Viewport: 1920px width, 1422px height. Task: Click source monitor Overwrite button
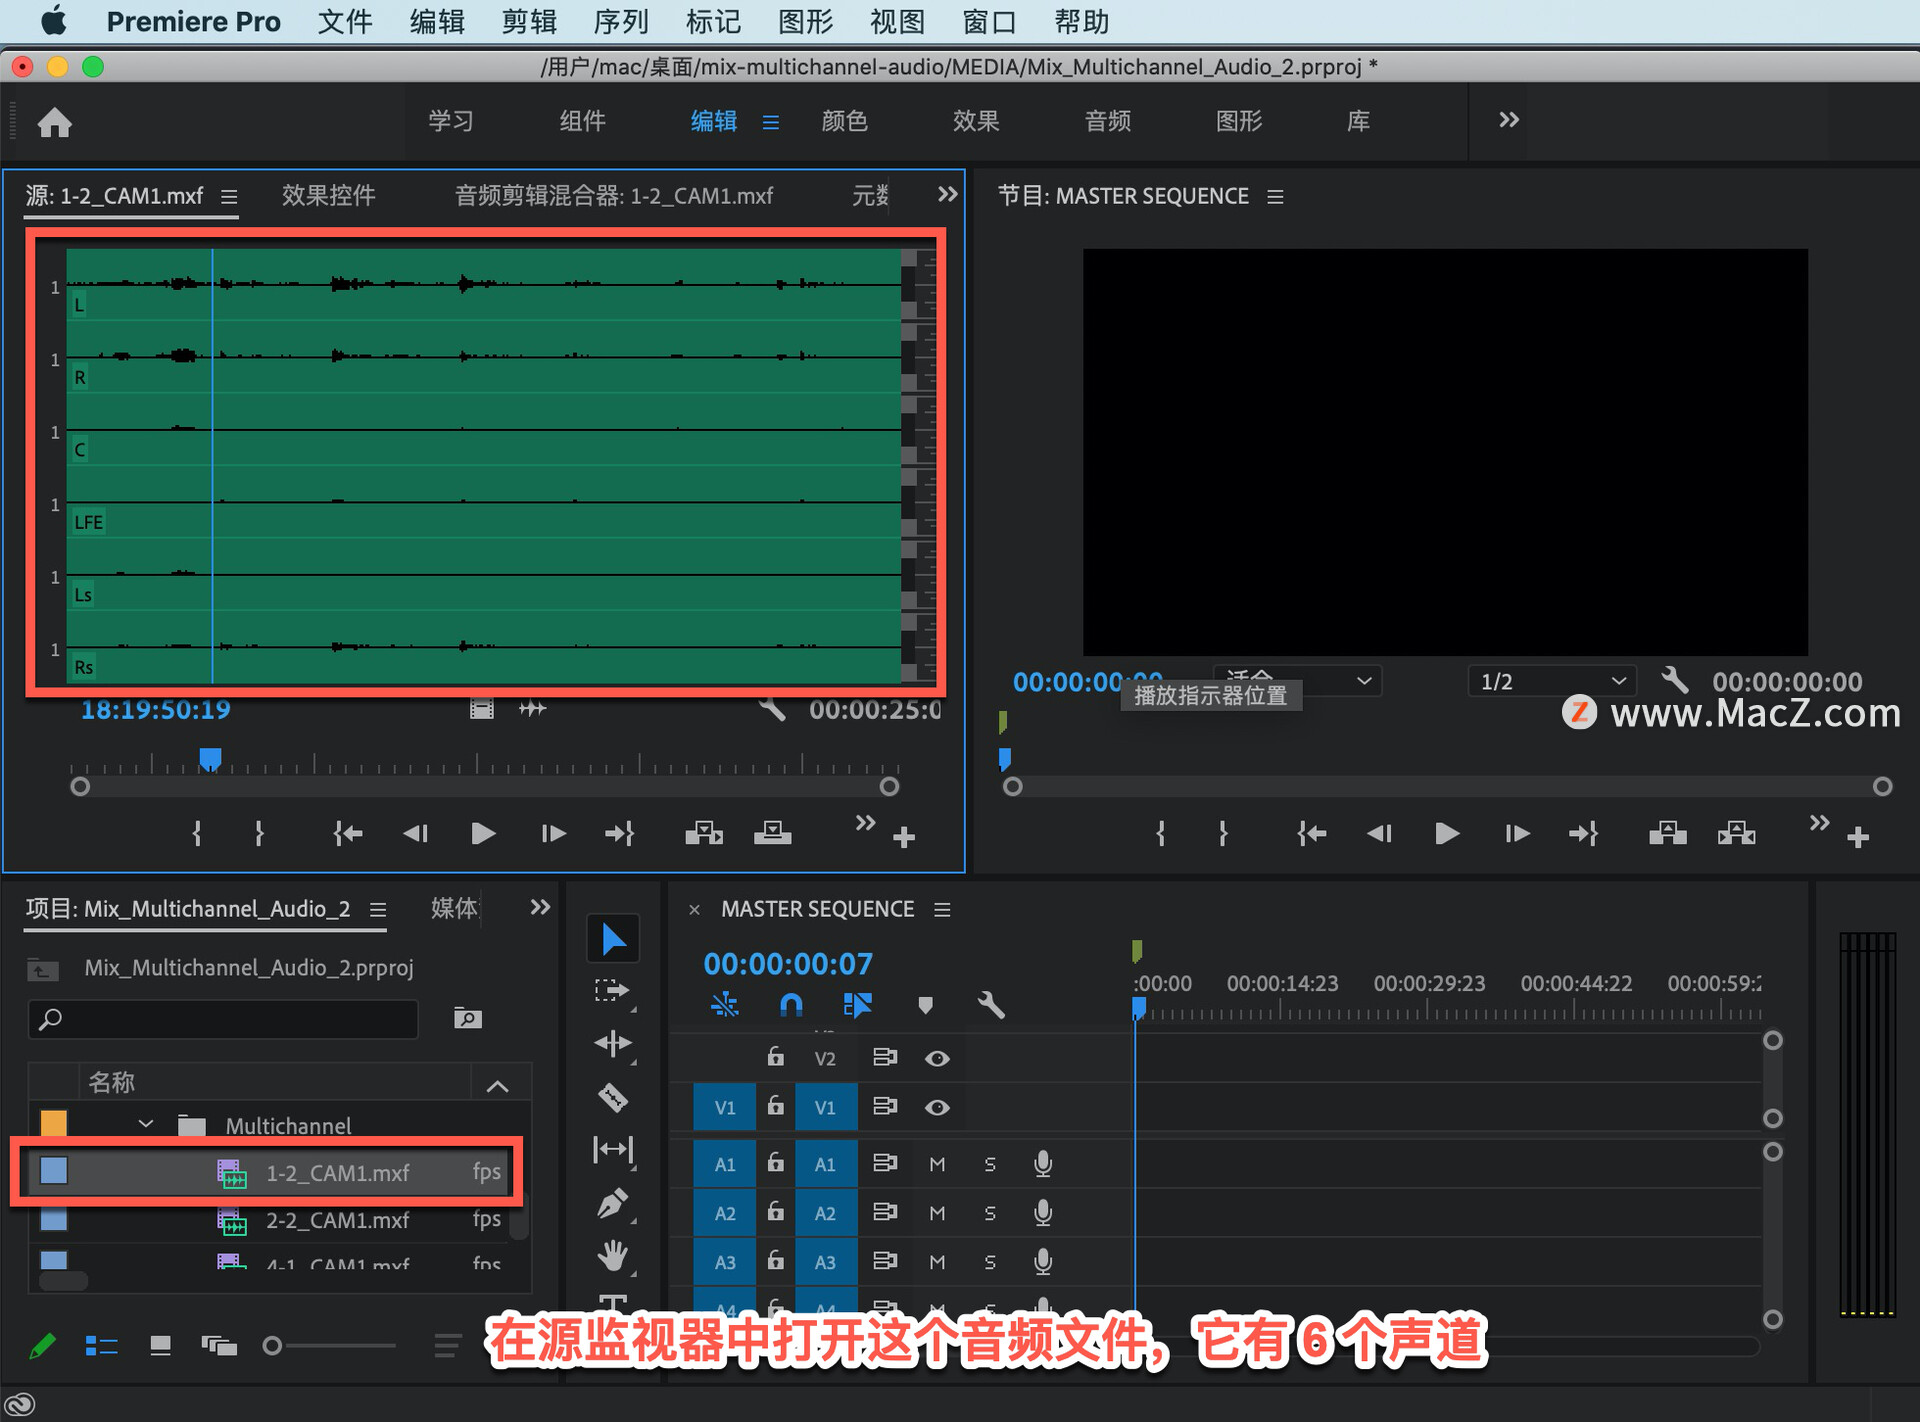pyautogui.click(x=773, y=833)
